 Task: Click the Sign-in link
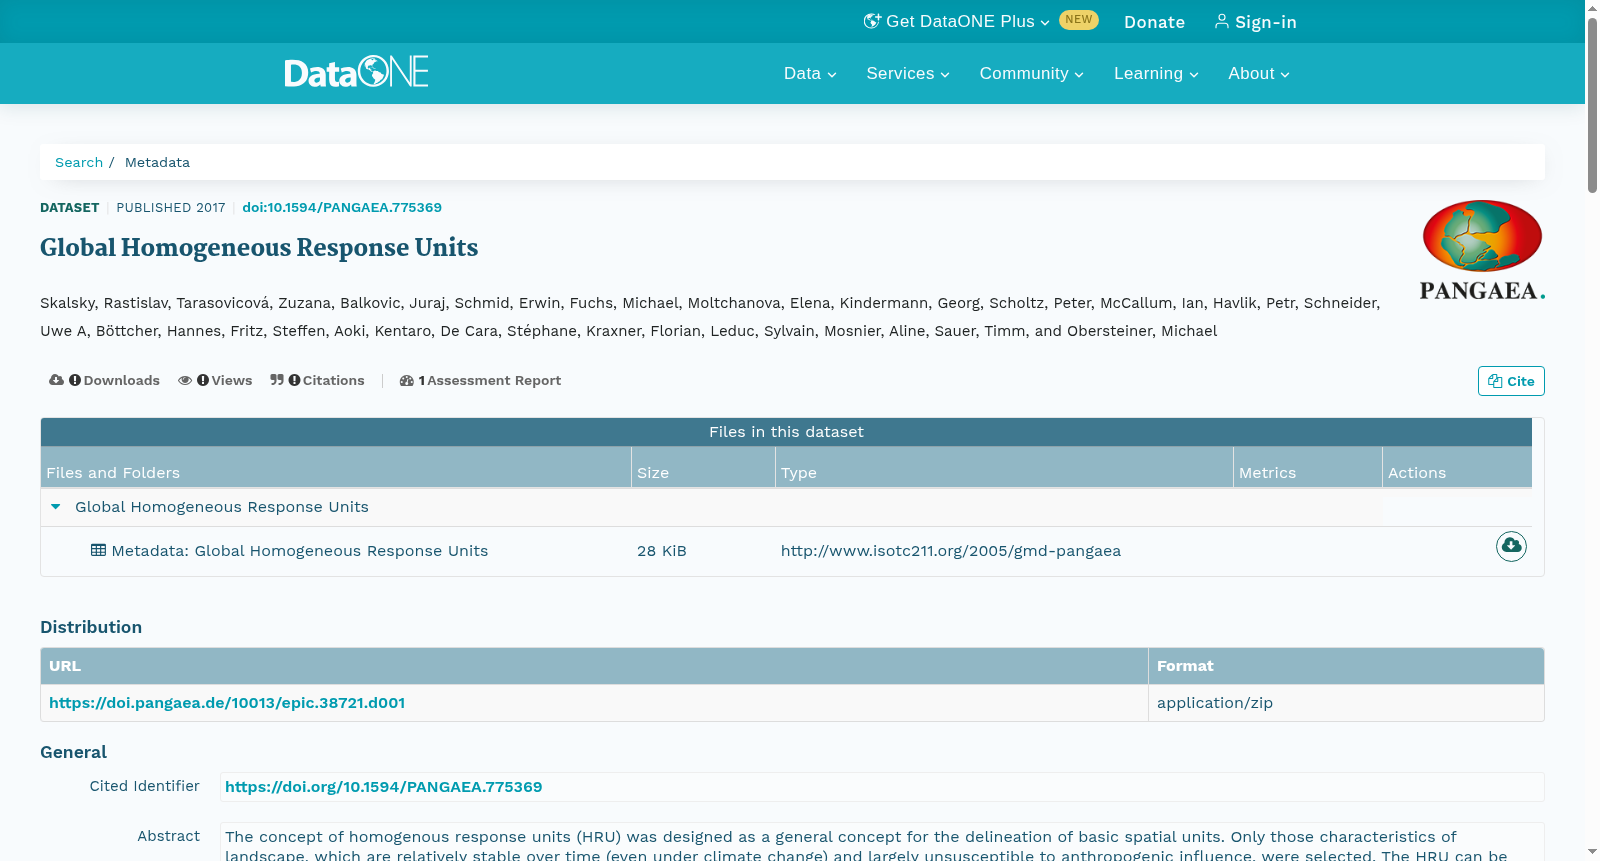point(1255,22)
